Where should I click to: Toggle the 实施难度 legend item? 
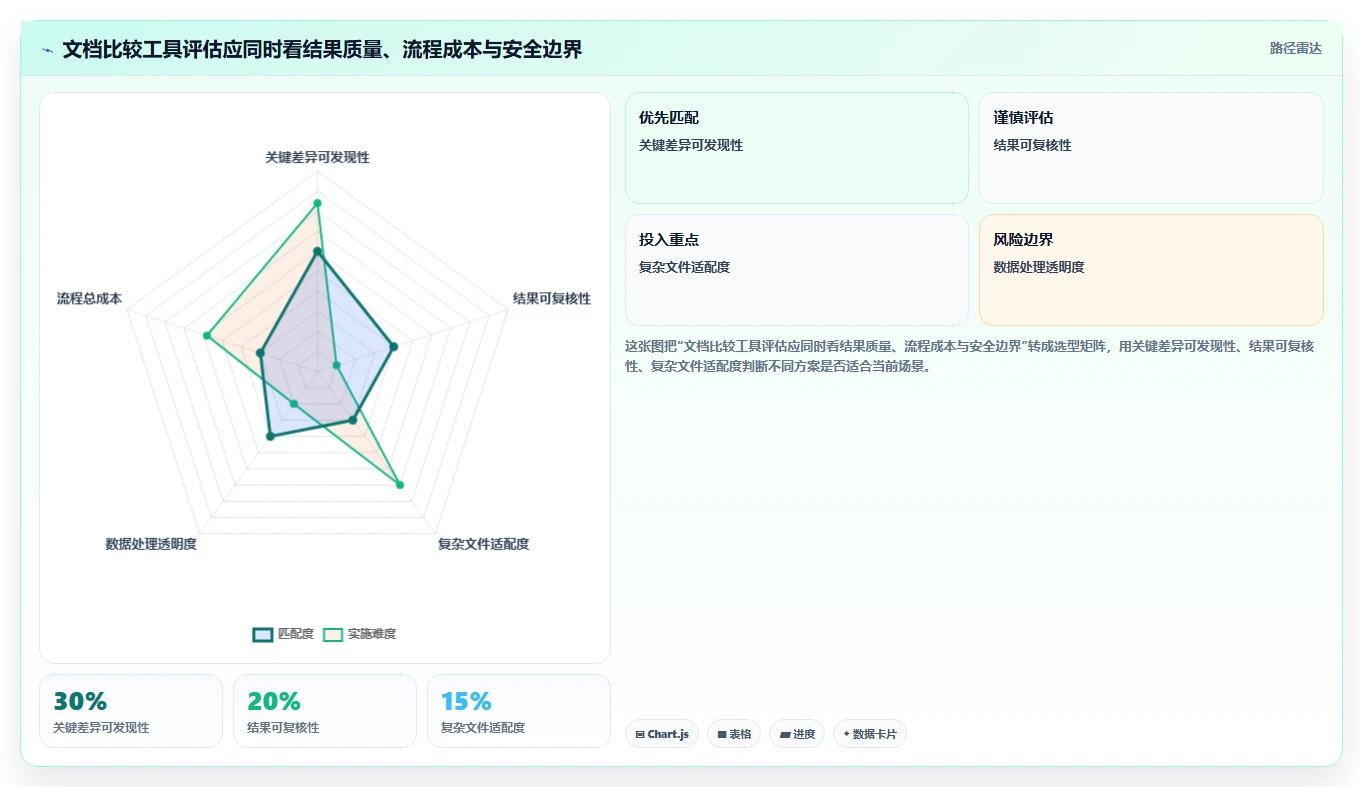tap(359, 634)
